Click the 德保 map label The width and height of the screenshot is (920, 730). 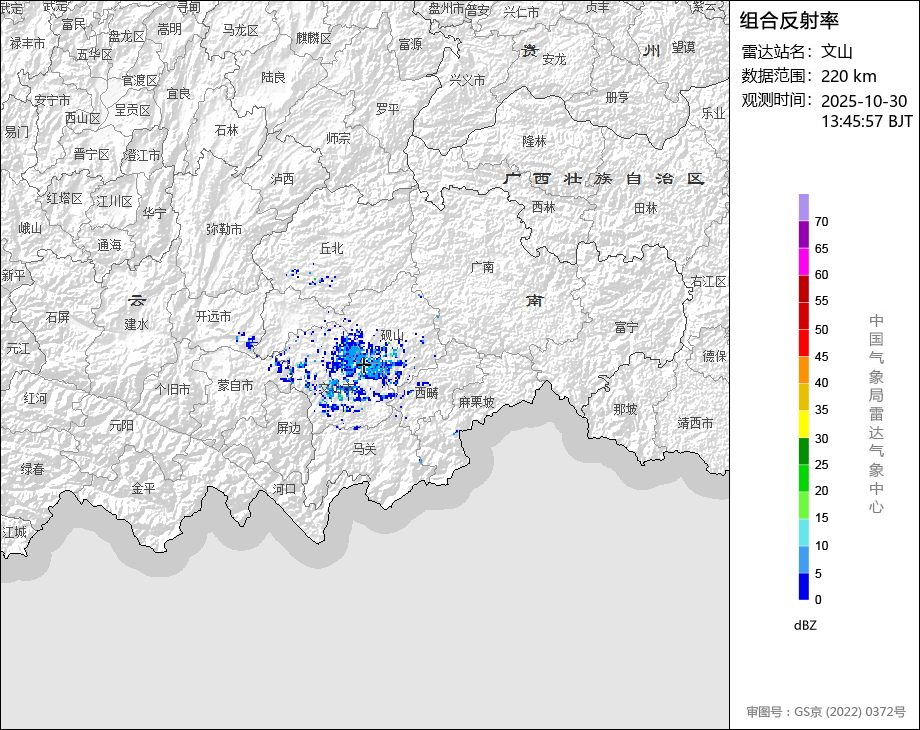pyautogui.click(x=715, y=356)
